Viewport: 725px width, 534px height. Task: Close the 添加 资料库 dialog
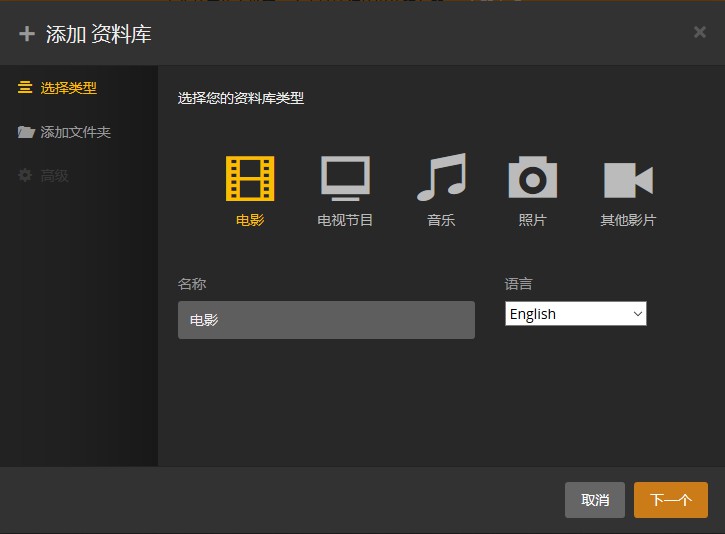coord(699,32)
